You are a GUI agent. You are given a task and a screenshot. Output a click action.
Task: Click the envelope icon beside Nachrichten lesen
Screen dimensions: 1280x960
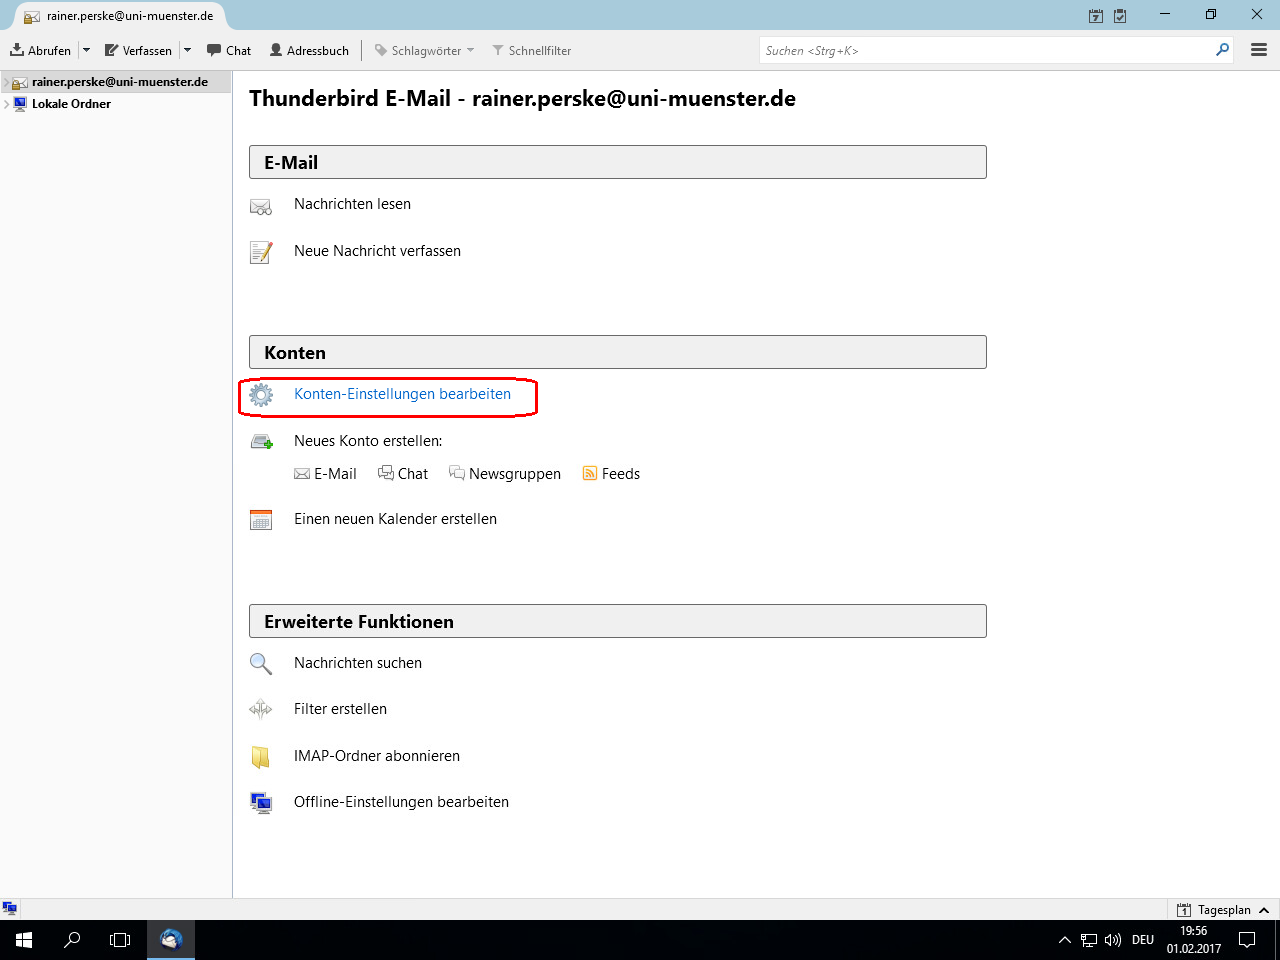pos(261,206)
